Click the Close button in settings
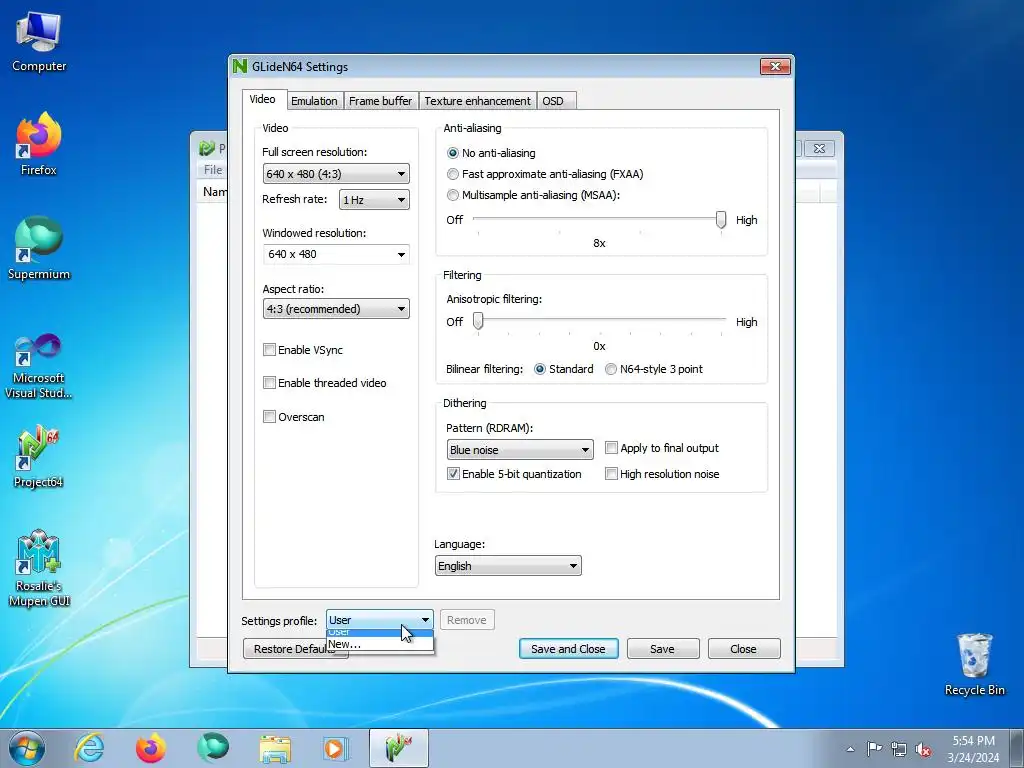Viewport: 1024px width, 768px height. point(743,648)
